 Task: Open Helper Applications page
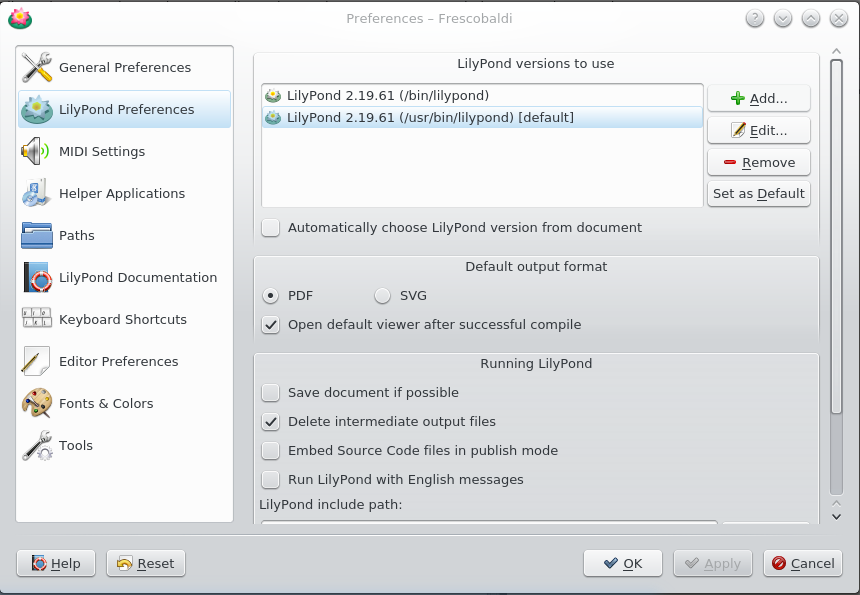point(125,193)
